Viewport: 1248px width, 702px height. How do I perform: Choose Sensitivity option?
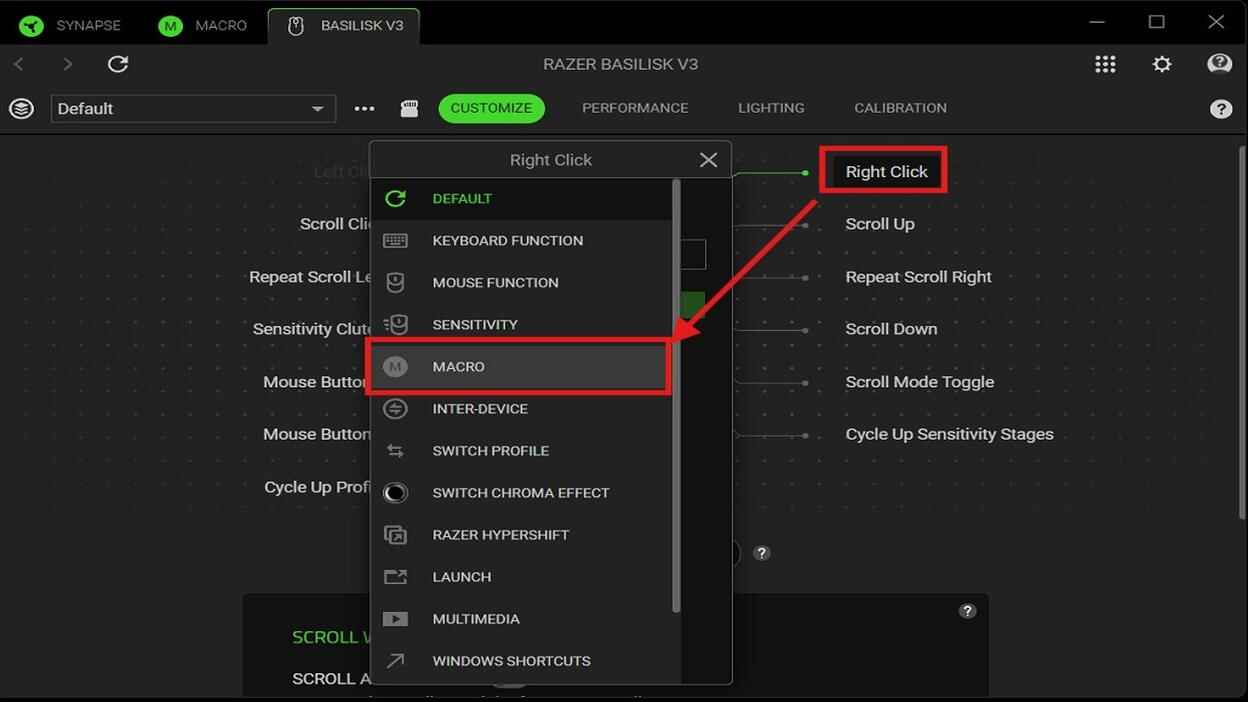[522, 325]
